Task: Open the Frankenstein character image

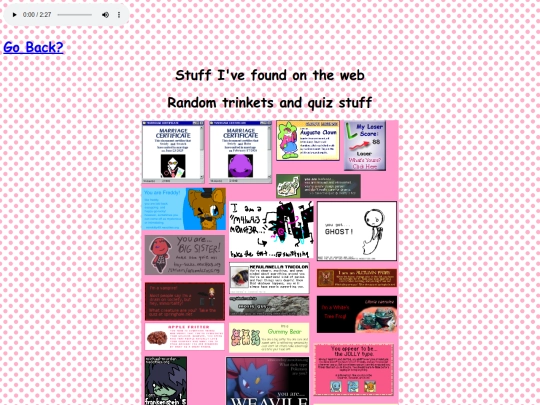Action: click(x=166, y=381)
